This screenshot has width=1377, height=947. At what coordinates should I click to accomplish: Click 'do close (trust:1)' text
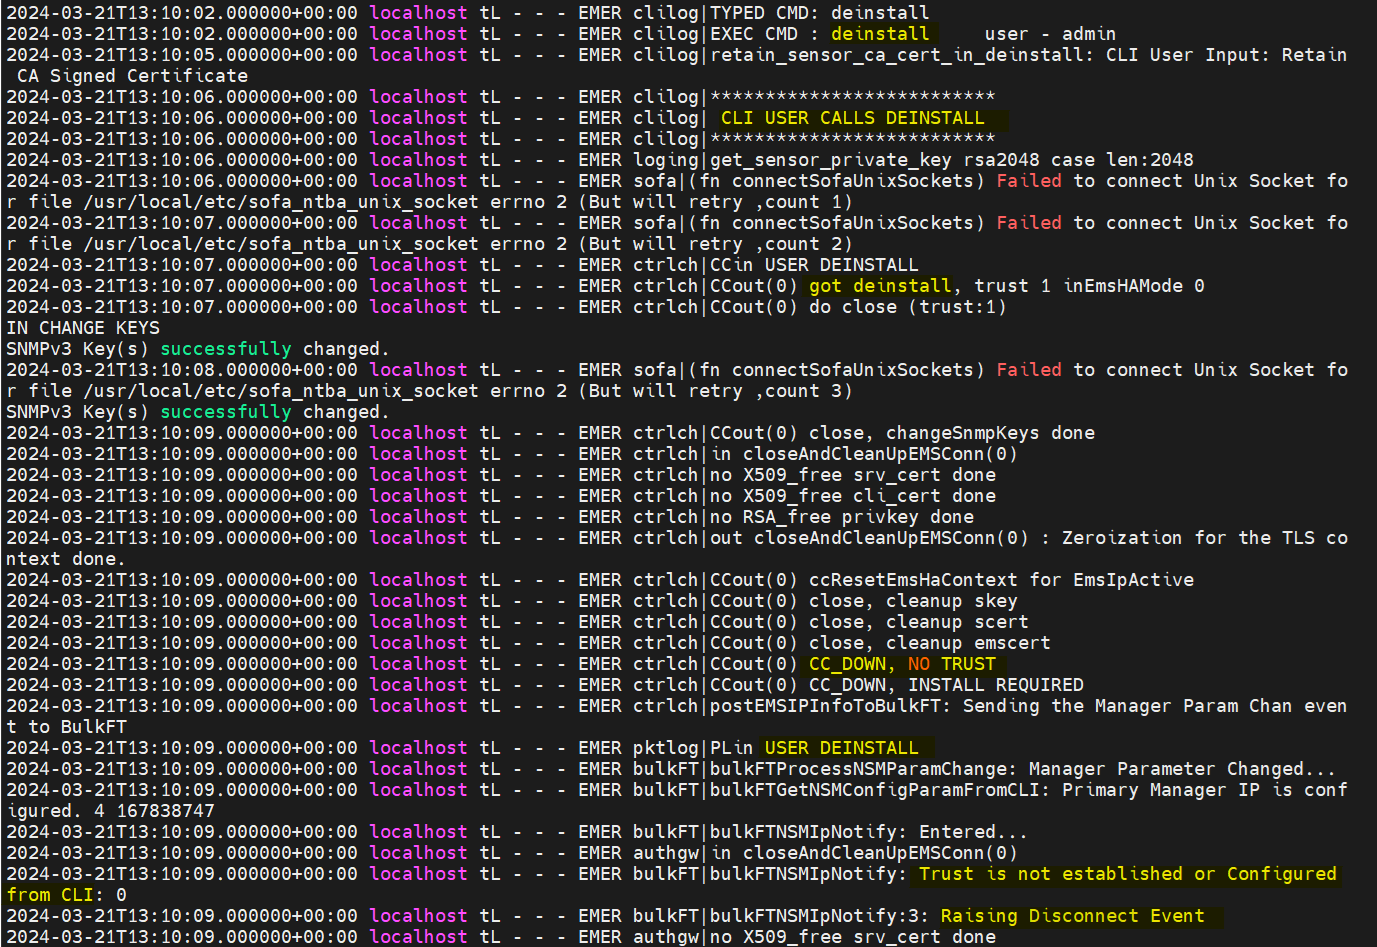coord(908,307)
